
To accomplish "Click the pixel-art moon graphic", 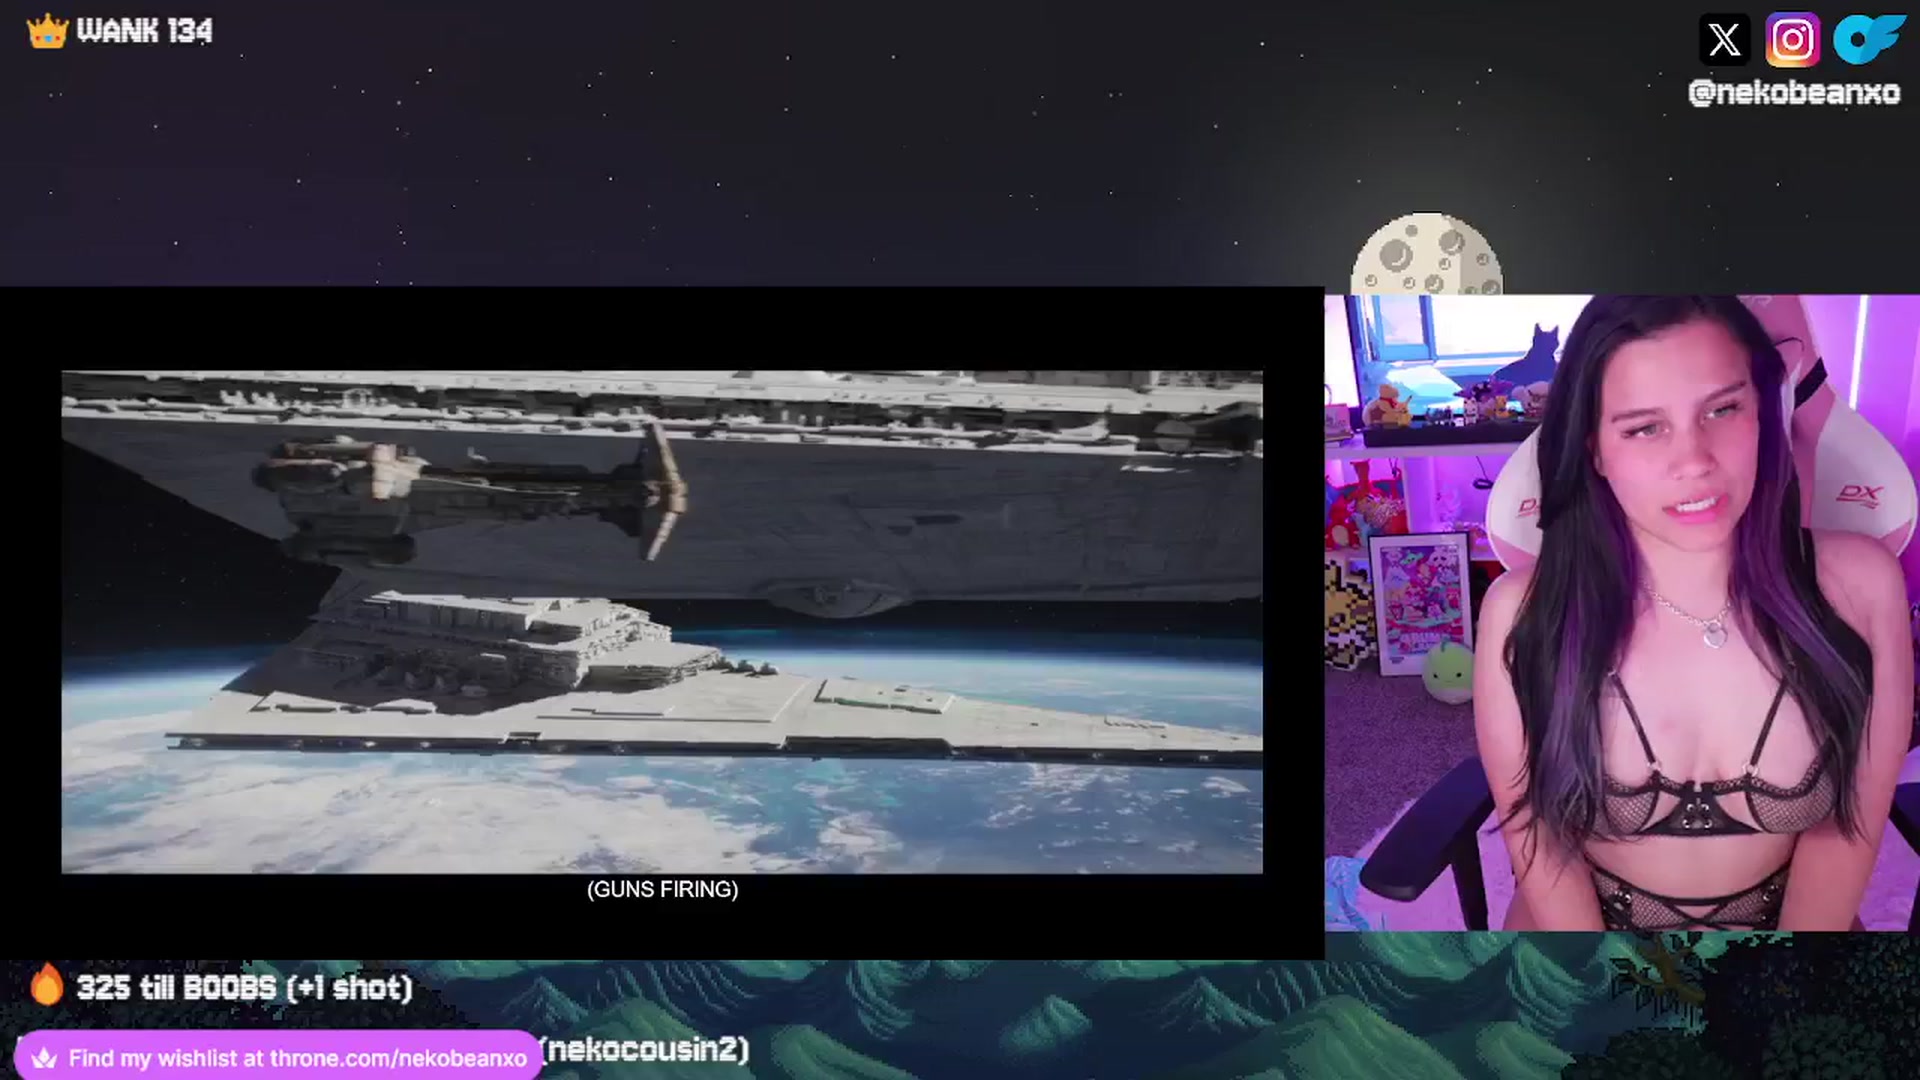I will tap(1426, 253).
